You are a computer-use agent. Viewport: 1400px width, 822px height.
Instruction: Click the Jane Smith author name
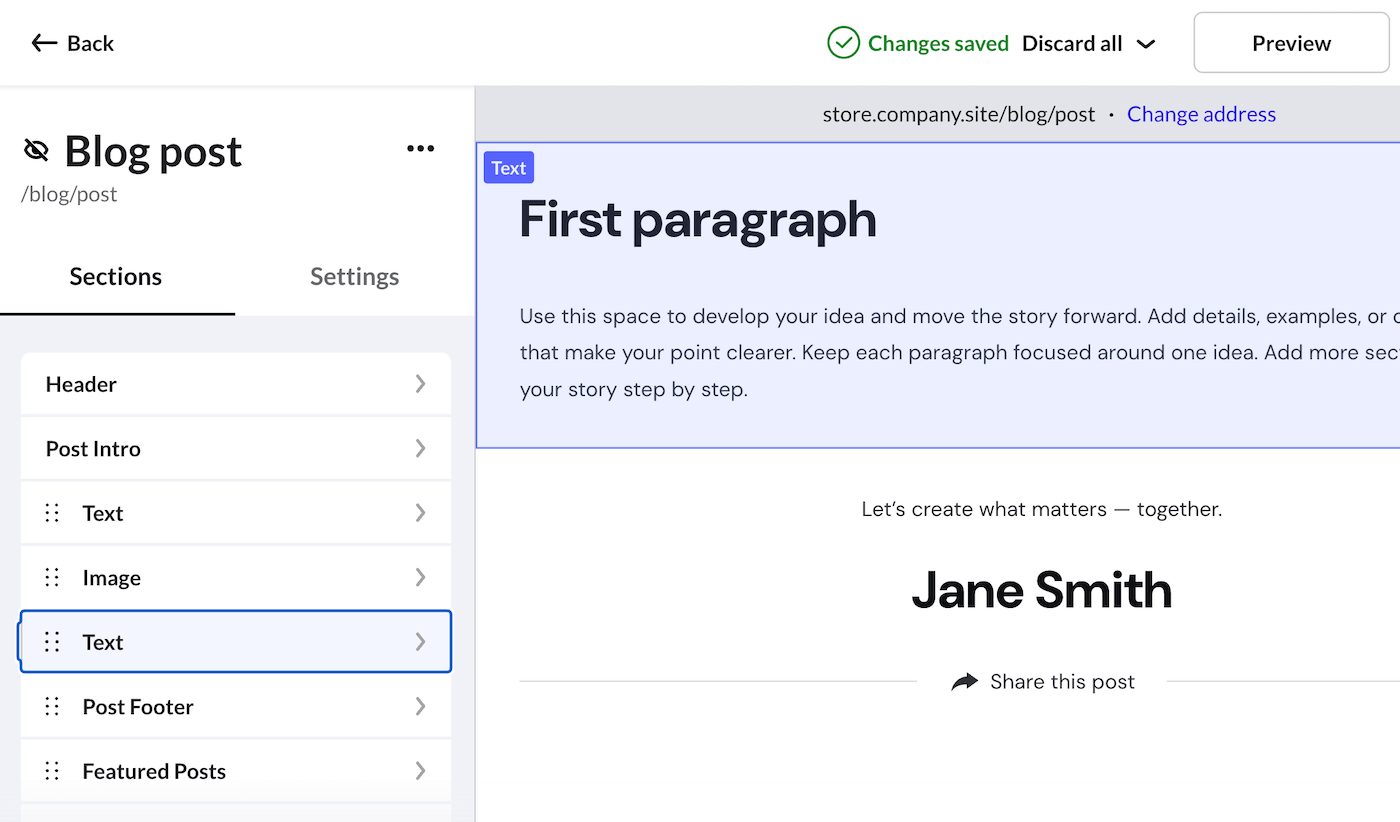(x=1042, y=590)
